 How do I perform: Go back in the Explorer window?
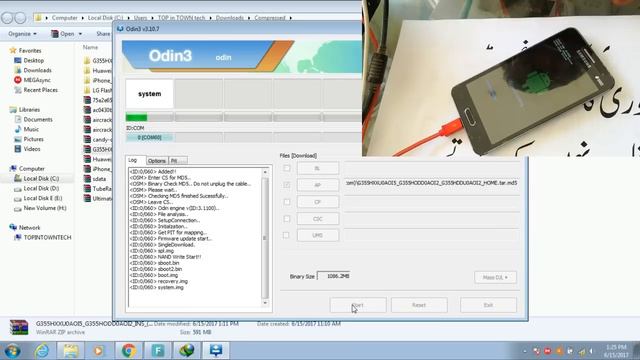pyautogui.click(x=7, y=18)
